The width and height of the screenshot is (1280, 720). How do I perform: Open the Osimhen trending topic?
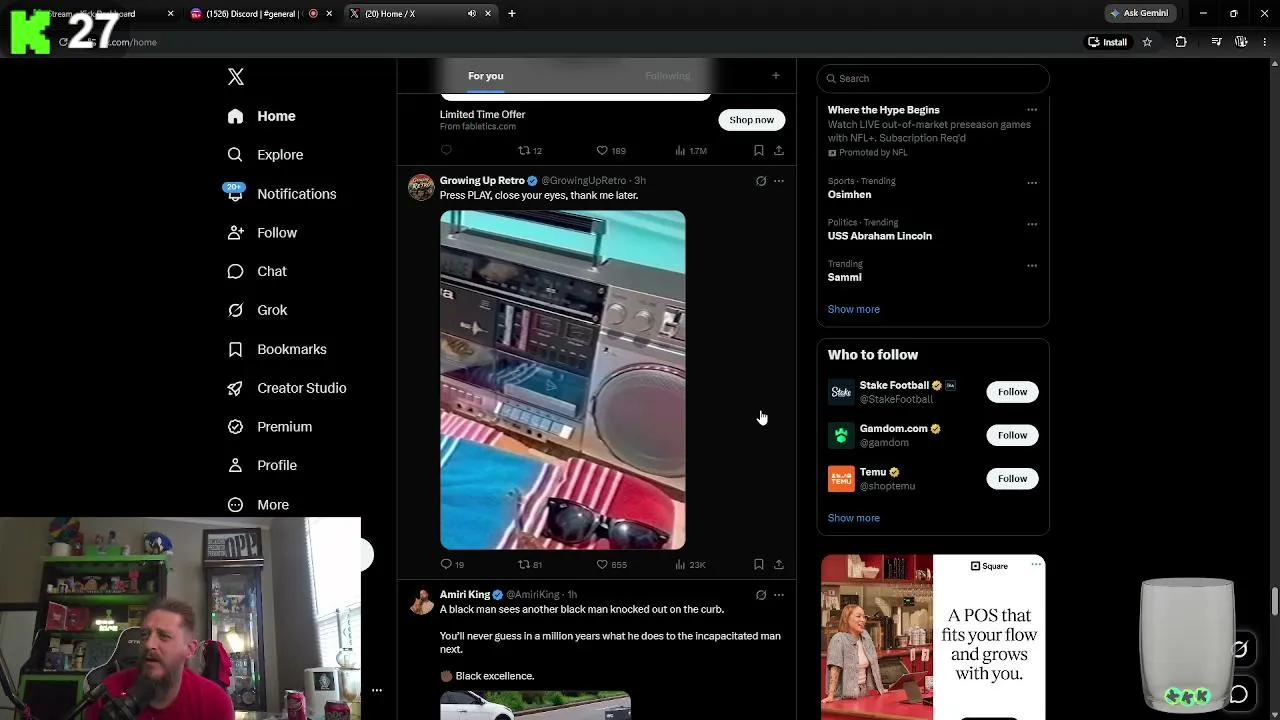tap(849, 195)
